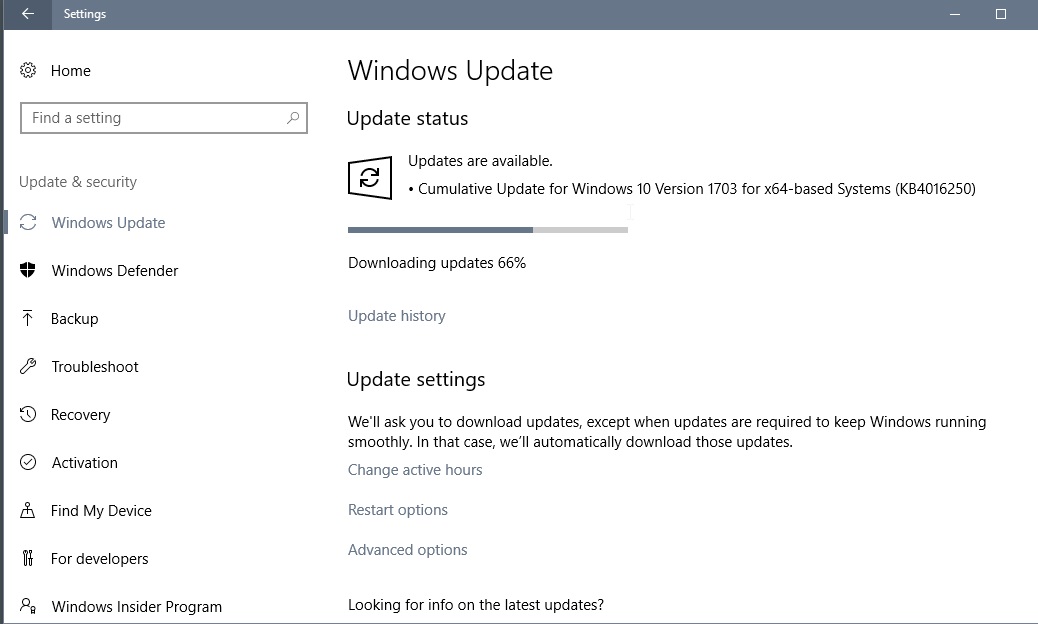The width and height of the screenshot is (1038, 624).
Task: Click the Find My Device person icon
Action: coord(28,510)
